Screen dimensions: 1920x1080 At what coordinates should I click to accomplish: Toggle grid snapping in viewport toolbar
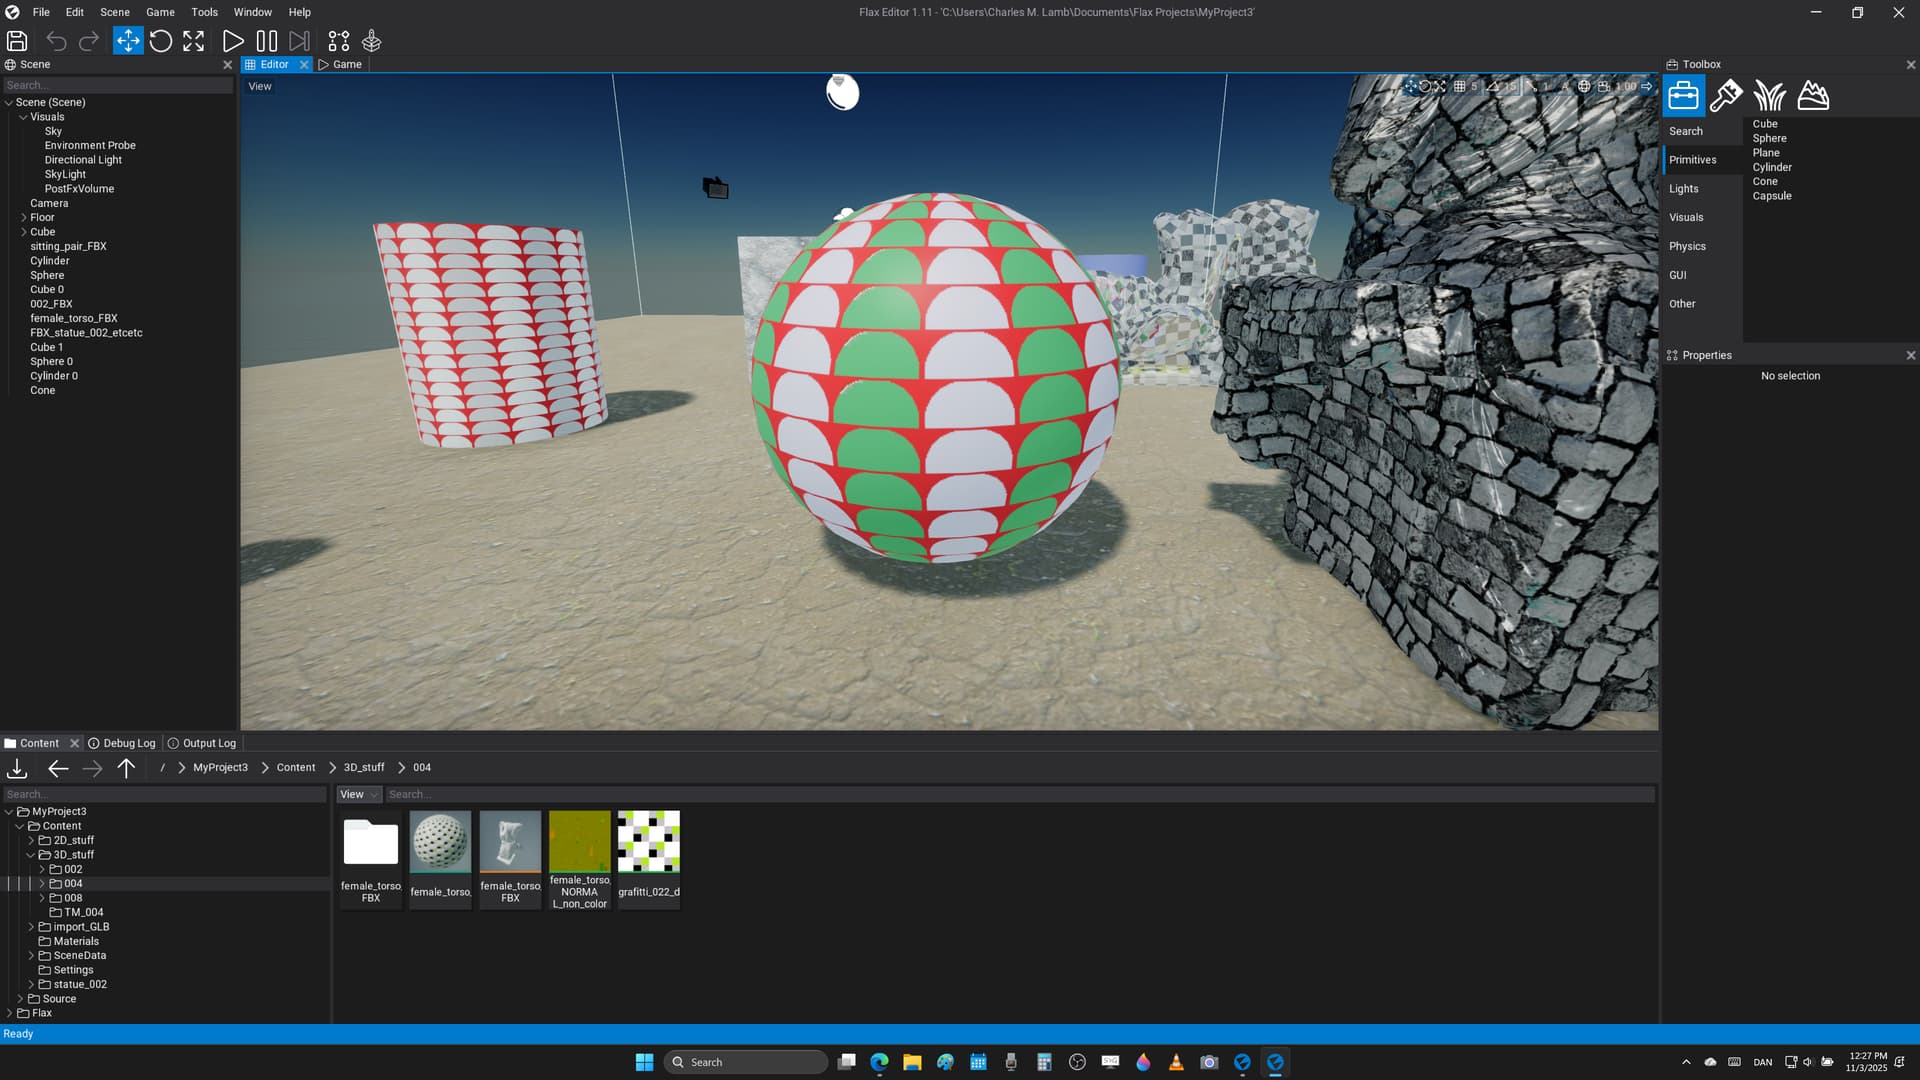(1459, 86)
